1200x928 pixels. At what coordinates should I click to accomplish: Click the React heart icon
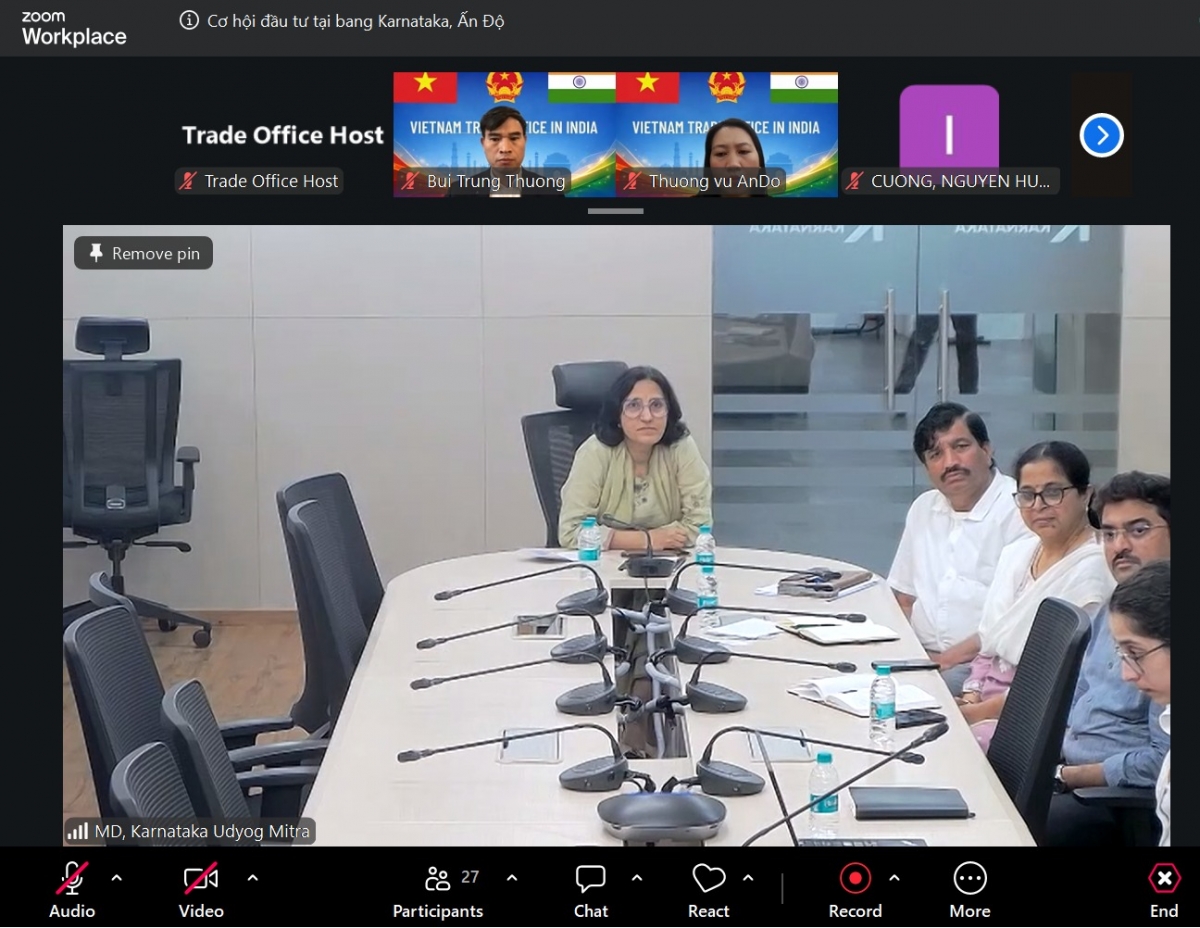[708, 879]
